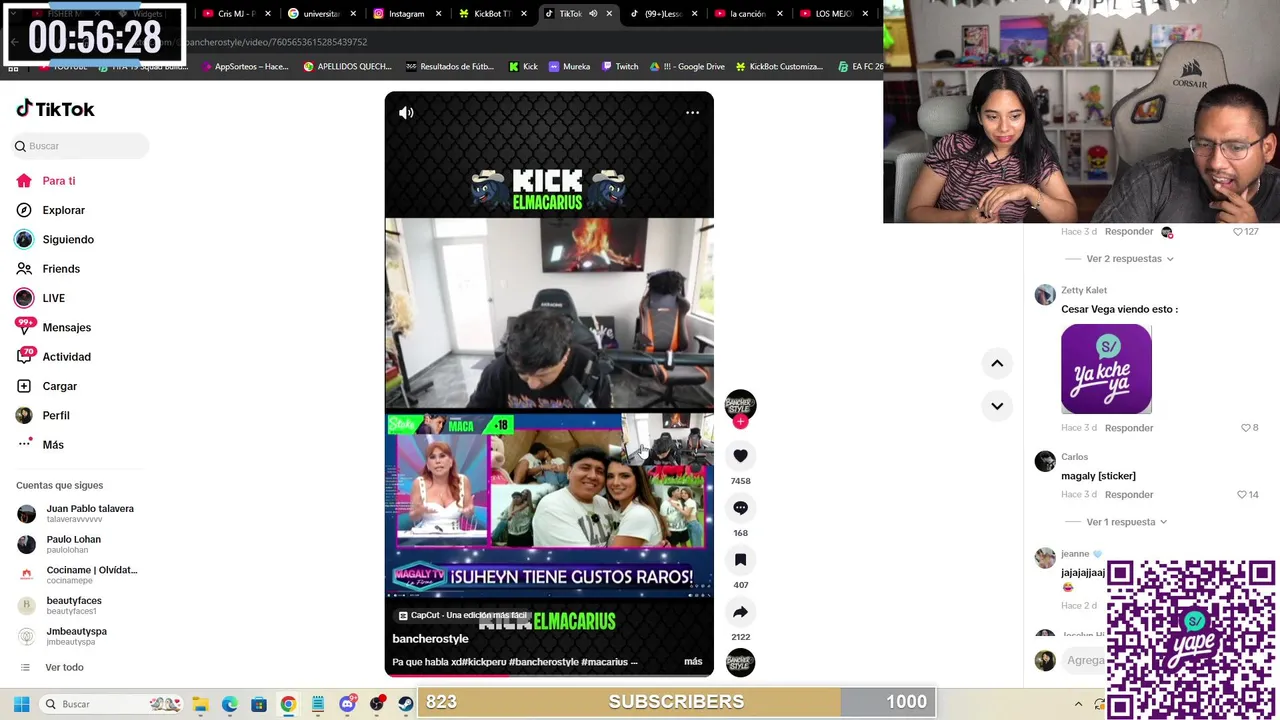1280x720 pixels.
Task: Bookmark the video with the save icon
Action: coord(740,560)
